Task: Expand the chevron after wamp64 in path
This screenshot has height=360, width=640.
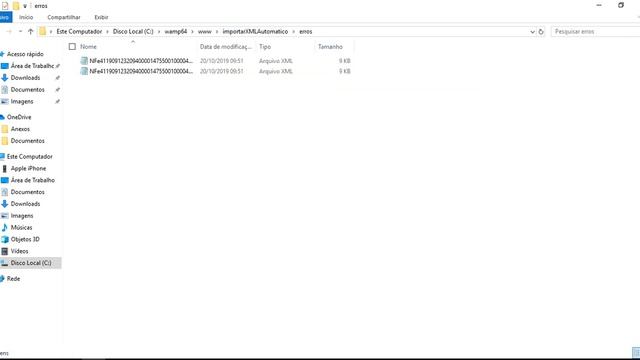Action: pyautogui.click(x=192, y=31)
